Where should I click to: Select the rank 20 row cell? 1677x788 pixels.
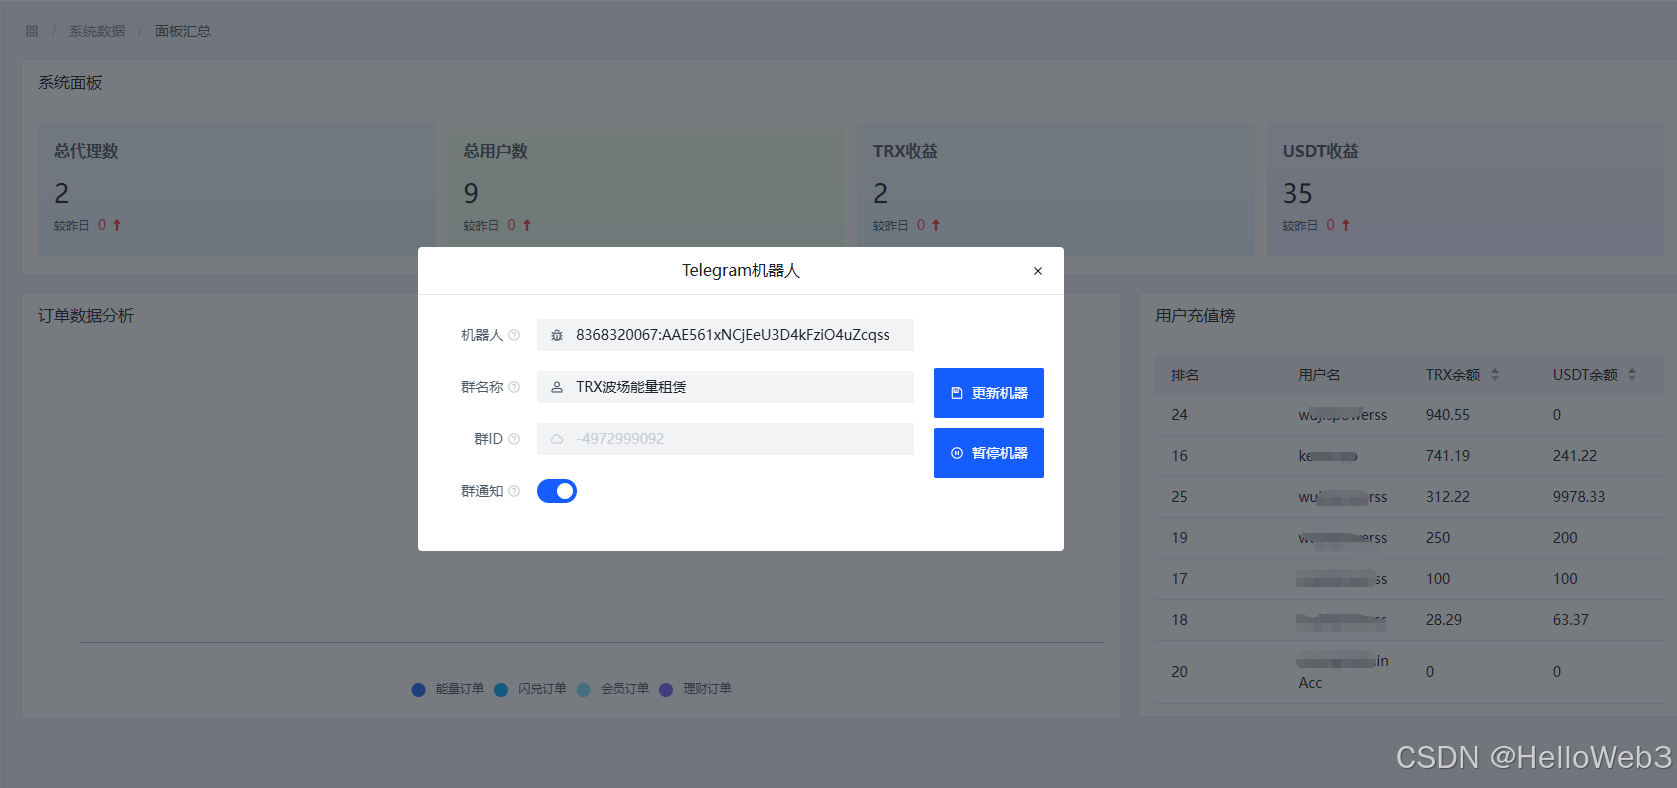click(x=1180, y=672)
